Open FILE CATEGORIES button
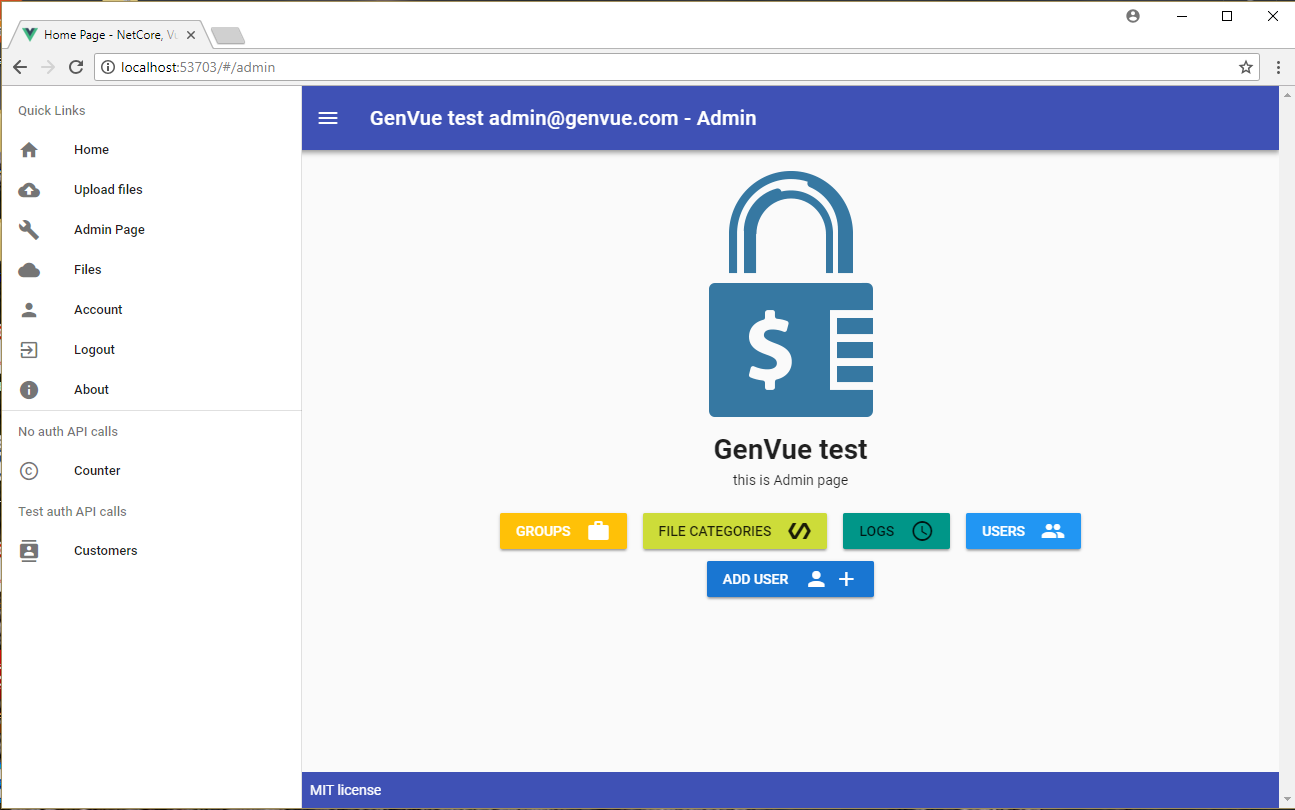 [x=735, y=531]
